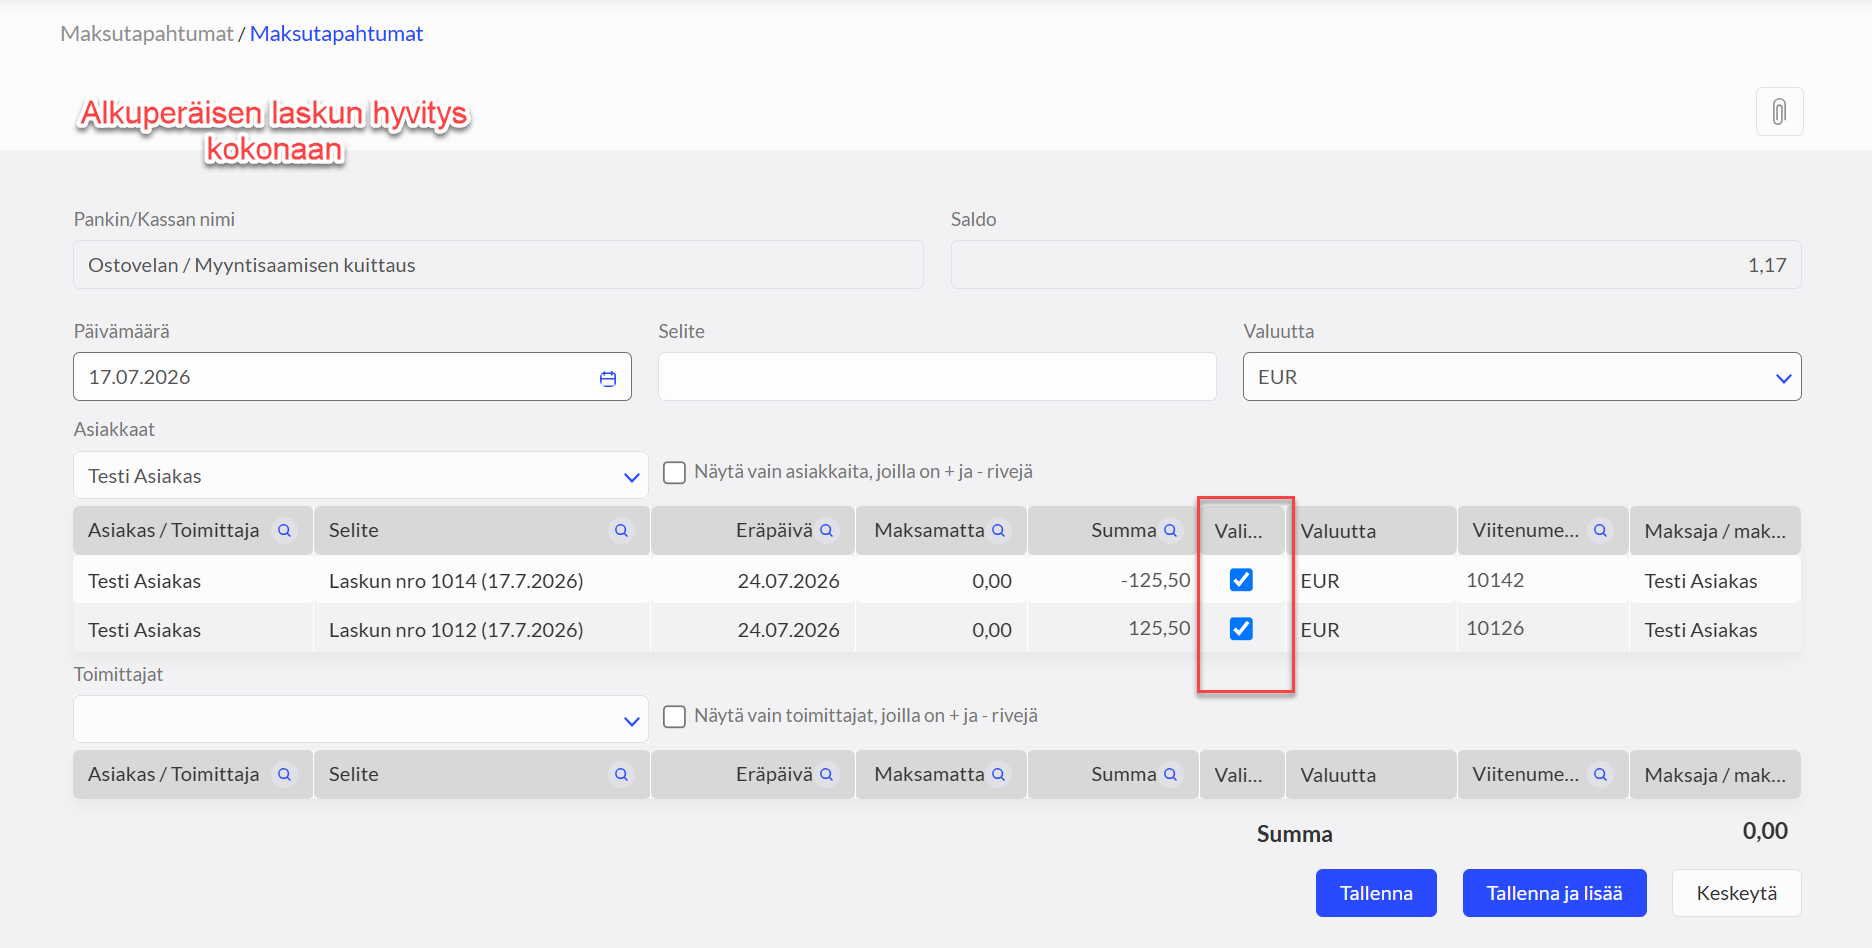Click the reference number 10142
The image size is (1872, 948).
coord(1495,580)
